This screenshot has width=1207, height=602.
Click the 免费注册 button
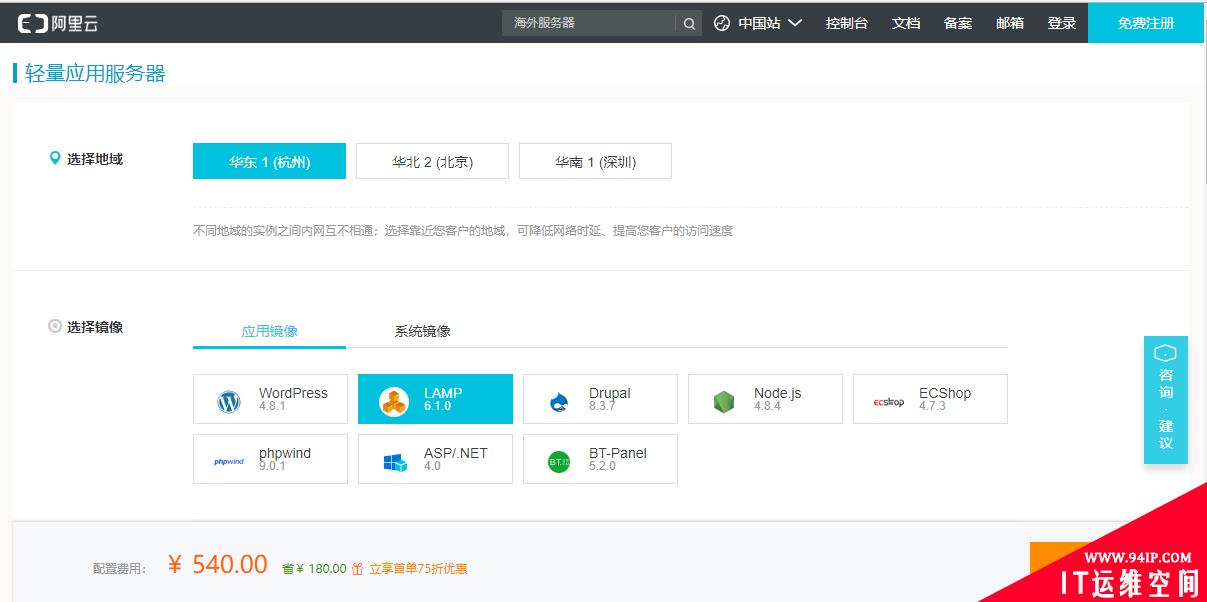pyautogui.click(x=1146, y=23)
